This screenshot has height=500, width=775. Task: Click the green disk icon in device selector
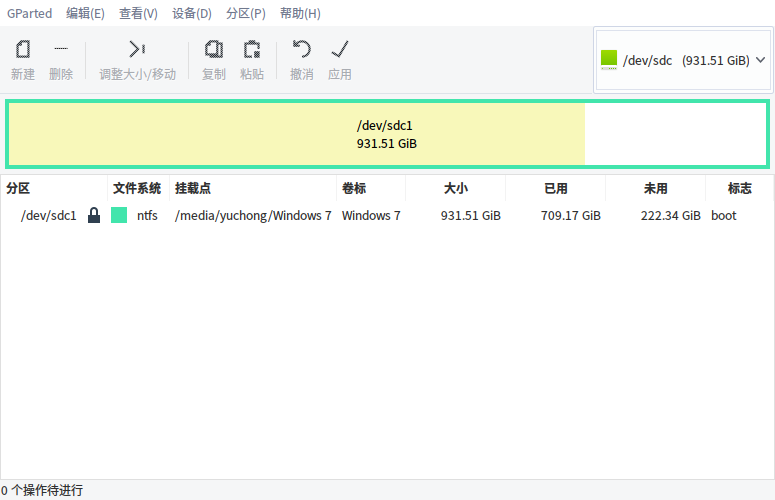[609, 60]
